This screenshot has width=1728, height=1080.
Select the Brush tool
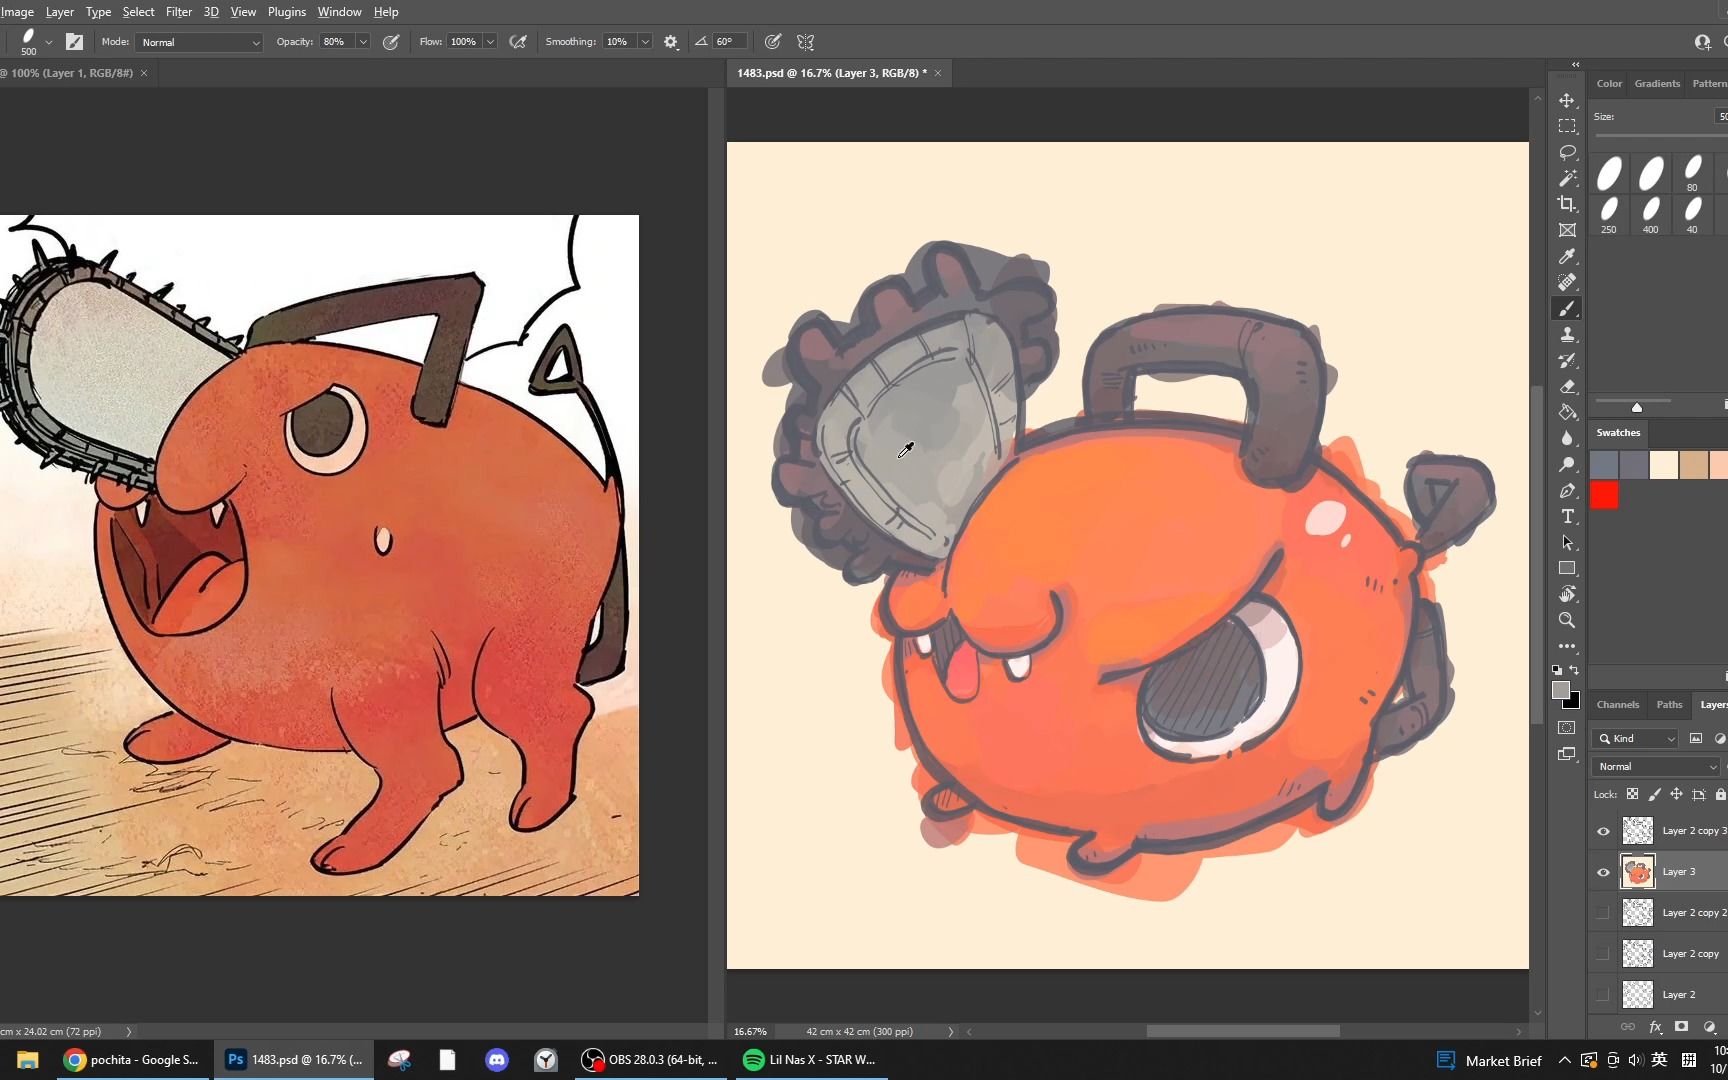[1567, 308]
